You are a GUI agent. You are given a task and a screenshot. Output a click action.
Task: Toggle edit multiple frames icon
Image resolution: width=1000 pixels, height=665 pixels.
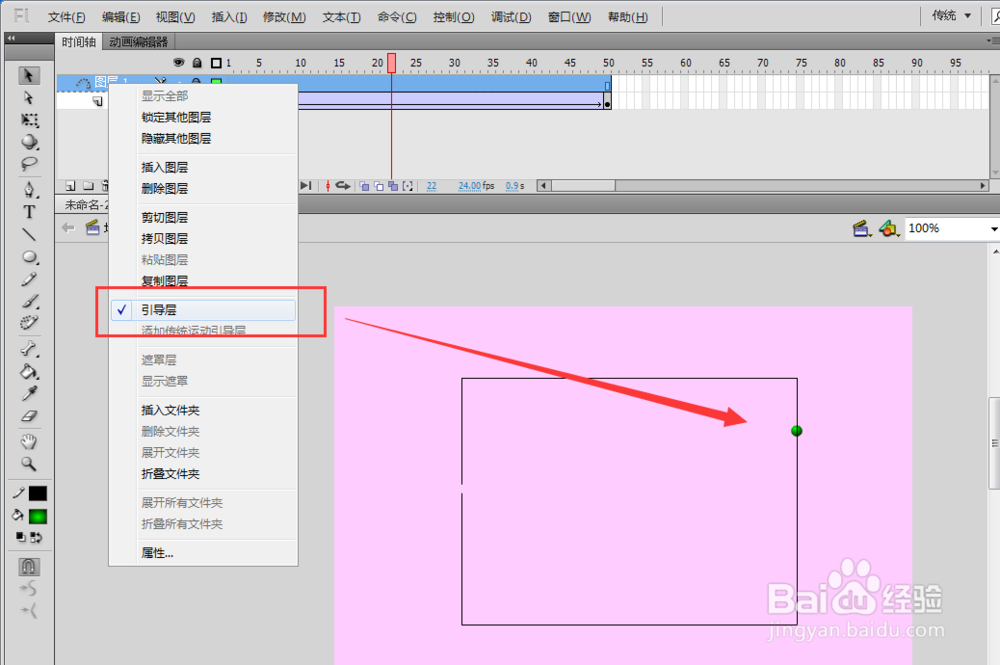tap(393, 186)
